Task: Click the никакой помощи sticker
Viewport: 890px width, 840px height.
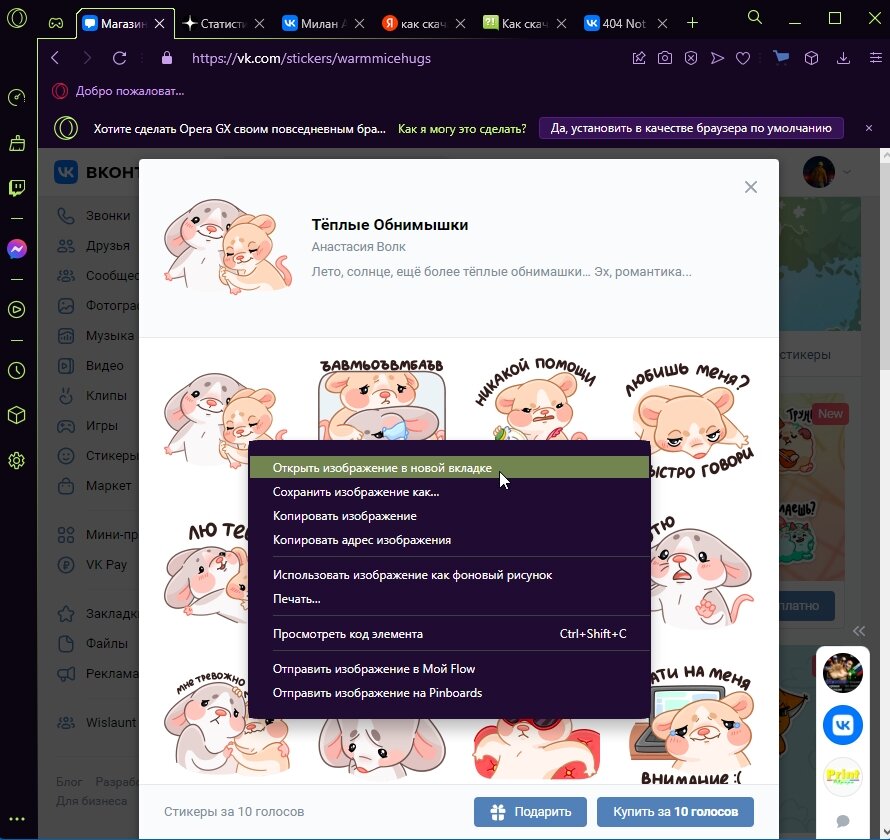Action: click(x=535, y=398)
